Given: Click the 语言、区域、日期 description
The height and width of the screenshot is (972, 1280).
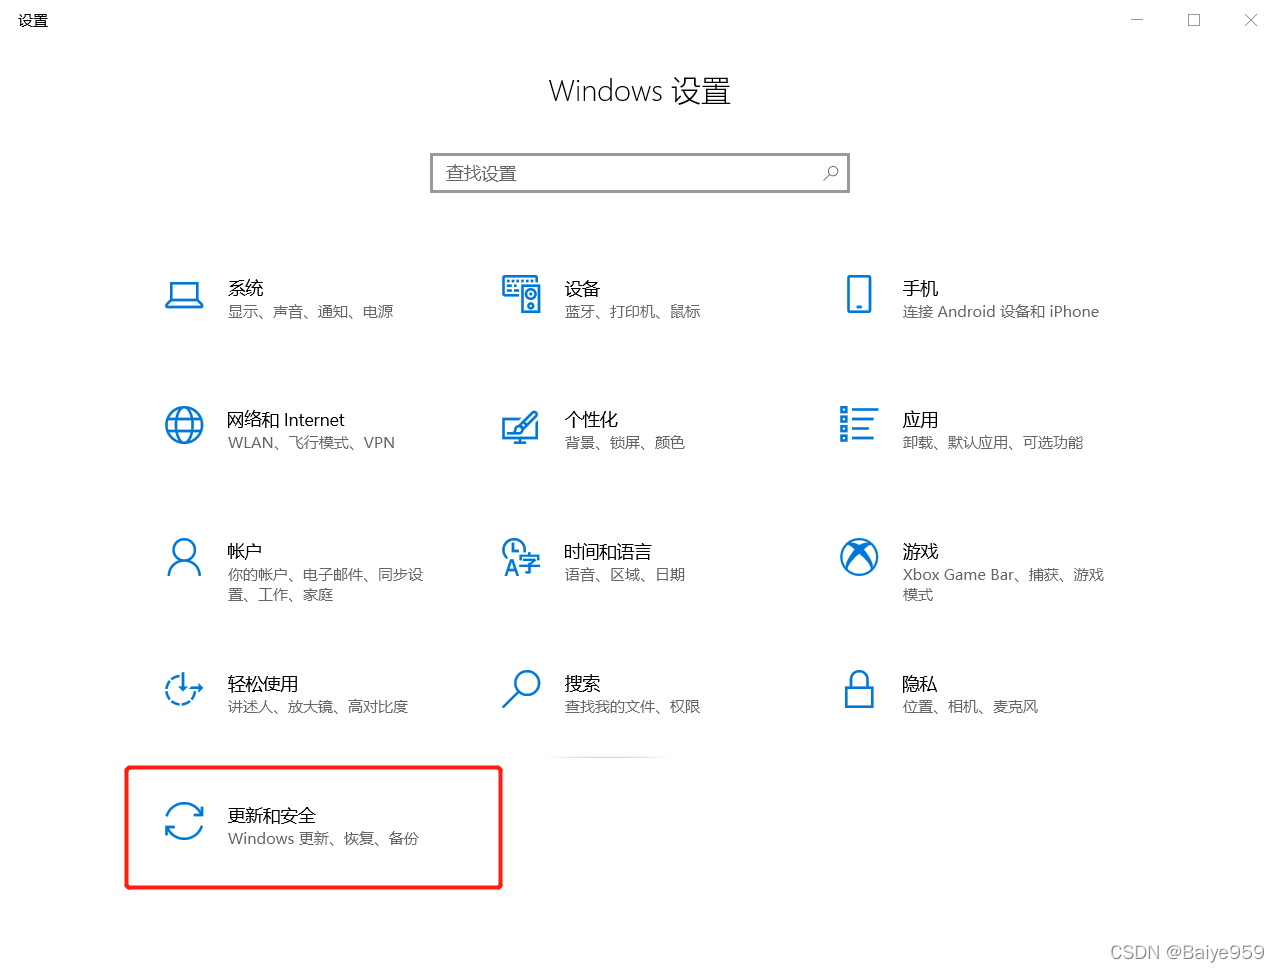Looking at the screenshot, I should 625,575.
